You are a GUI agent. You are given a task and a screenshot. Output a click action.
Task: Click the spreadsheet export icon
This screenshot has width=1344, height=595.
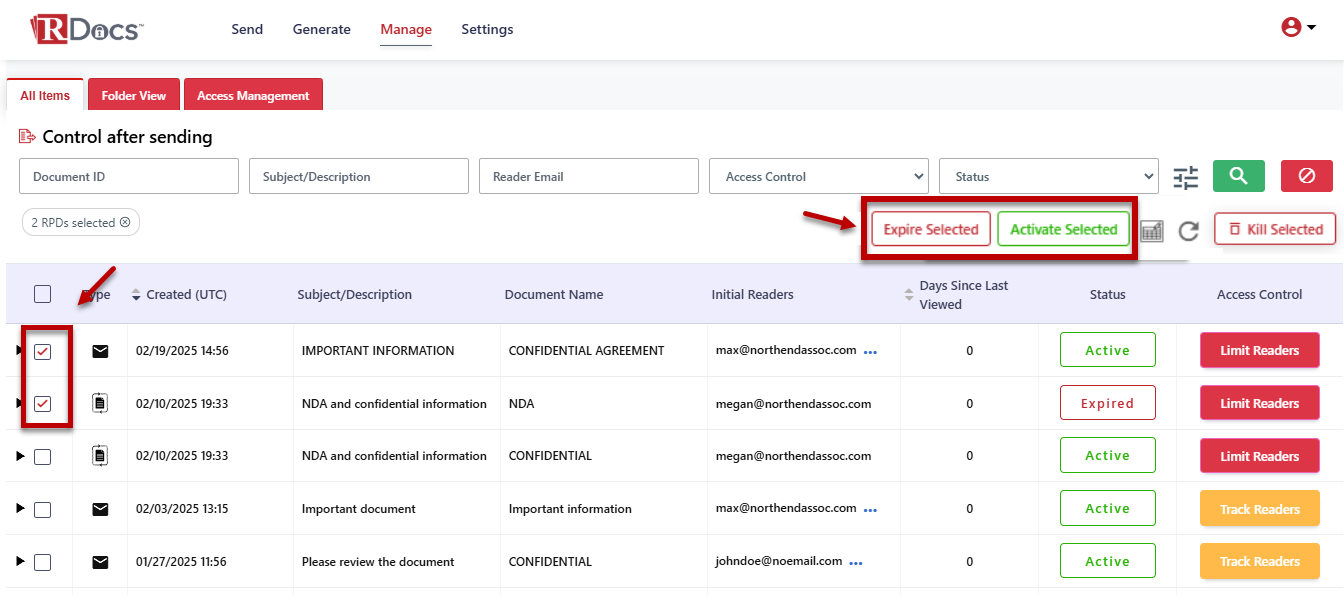click(1152, 231)
